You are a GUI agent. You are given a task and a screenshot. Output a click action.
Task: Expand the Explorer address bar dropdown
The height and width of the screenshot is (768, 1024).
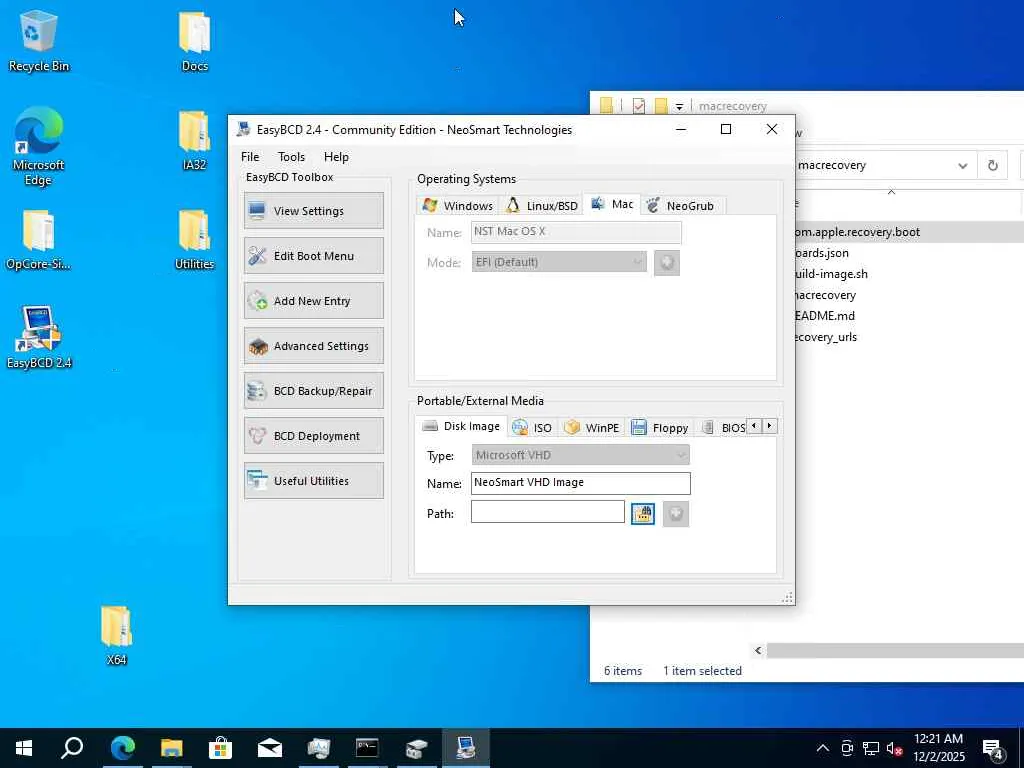(x=963, y=166)
